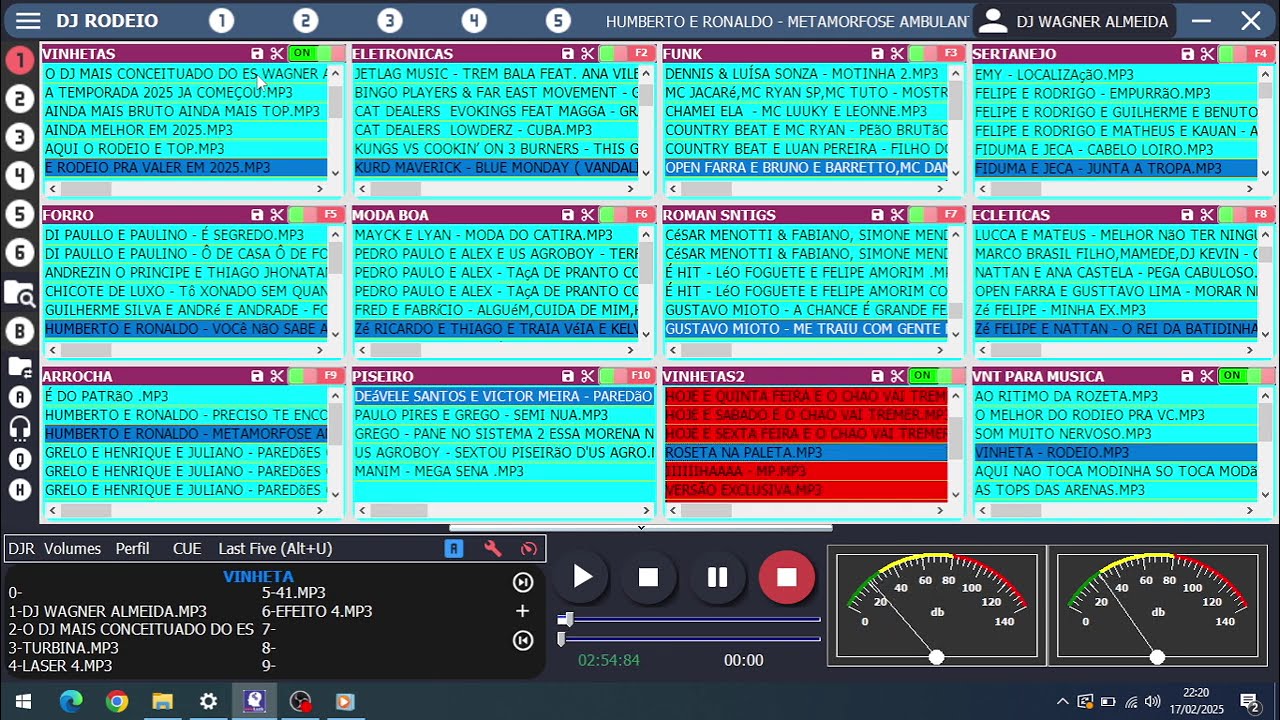The height and width of the screenshot is (720, 1280).
Task: Open the Perfil menu
Action: pyautogui.click(x=132, y=548)
